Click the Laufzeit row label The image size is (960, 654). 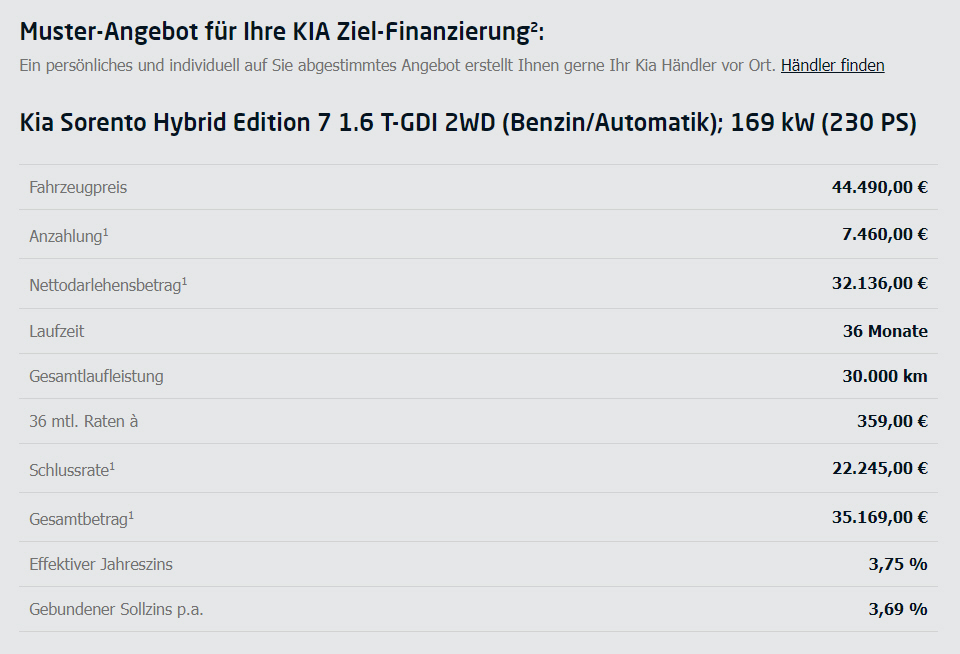[57, 331]
